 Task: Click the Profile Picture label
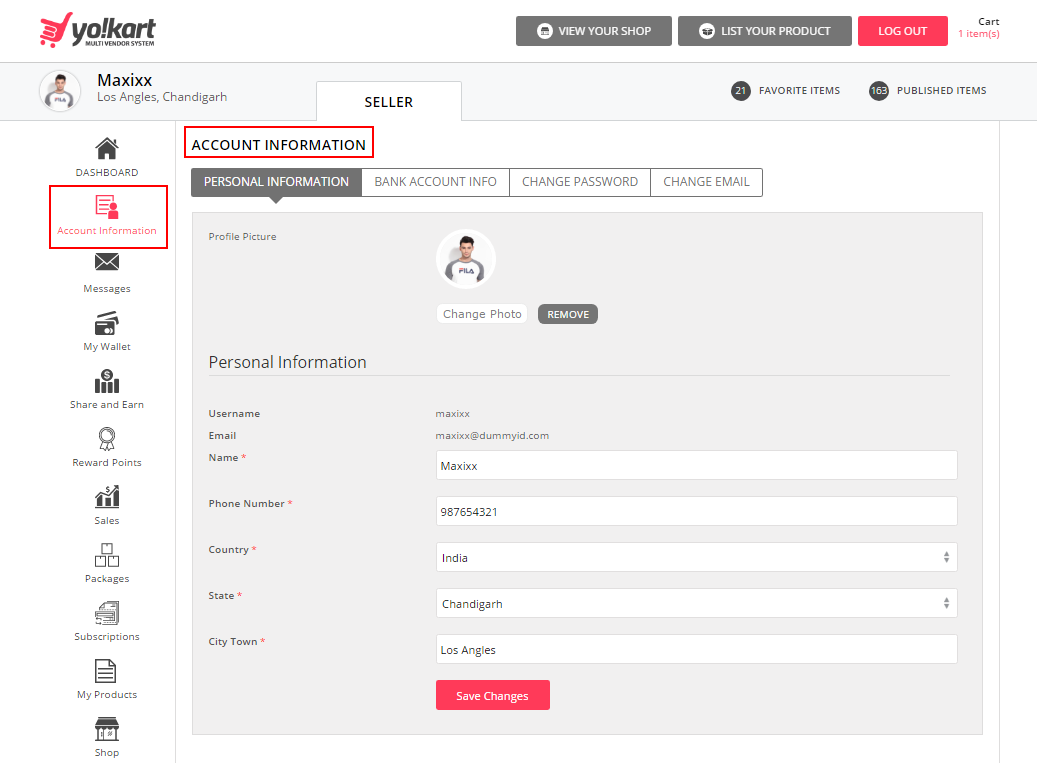(x=242, y=237)
